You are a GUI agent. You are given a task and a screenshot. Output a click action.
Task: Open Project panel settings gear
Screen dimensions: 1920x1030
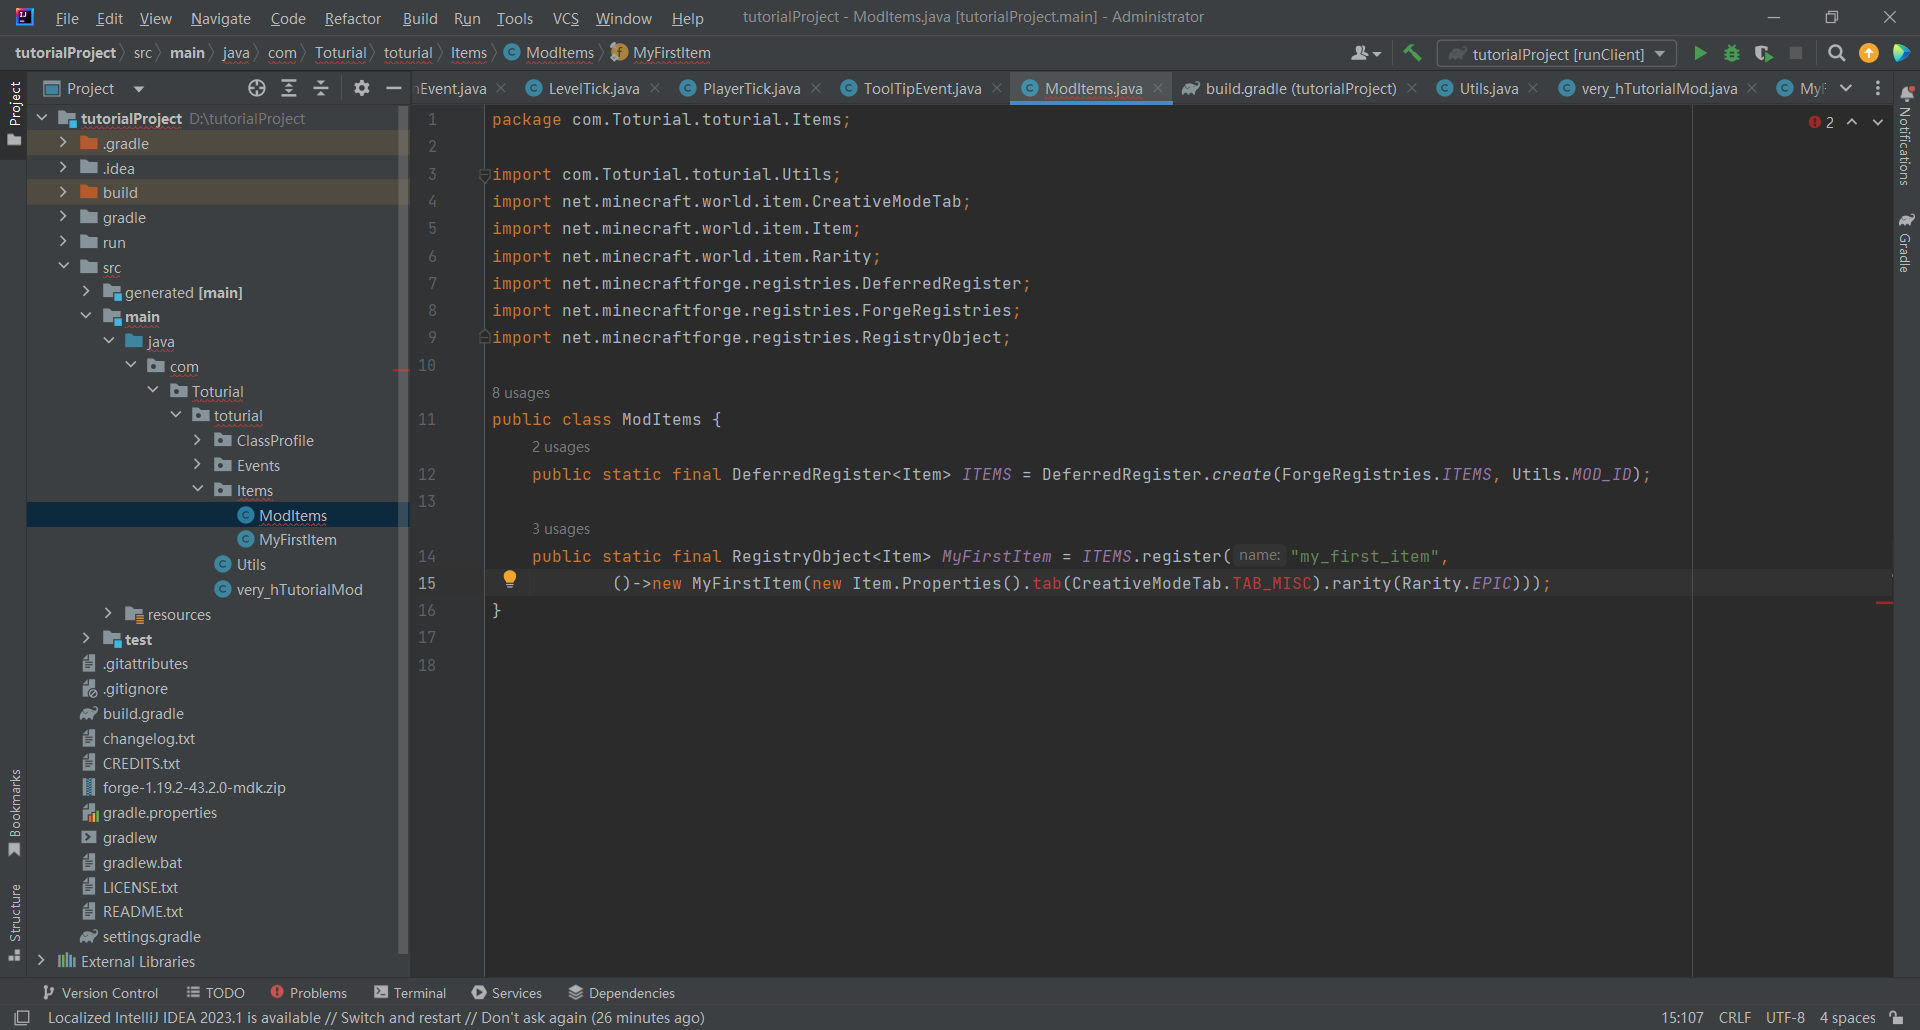(362, 89)
